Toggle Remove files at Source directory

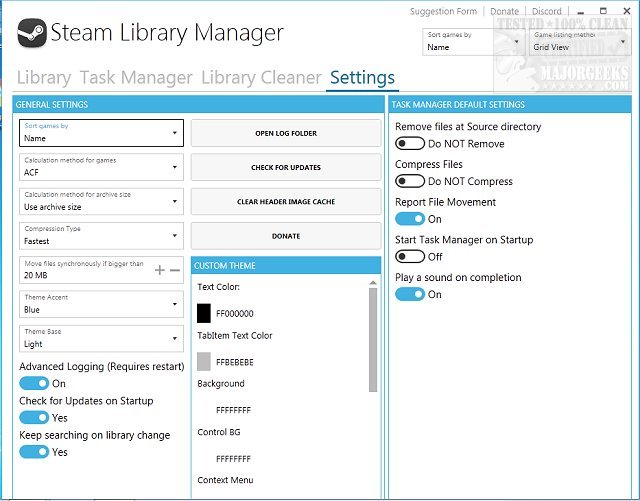(x=410, y=144)
